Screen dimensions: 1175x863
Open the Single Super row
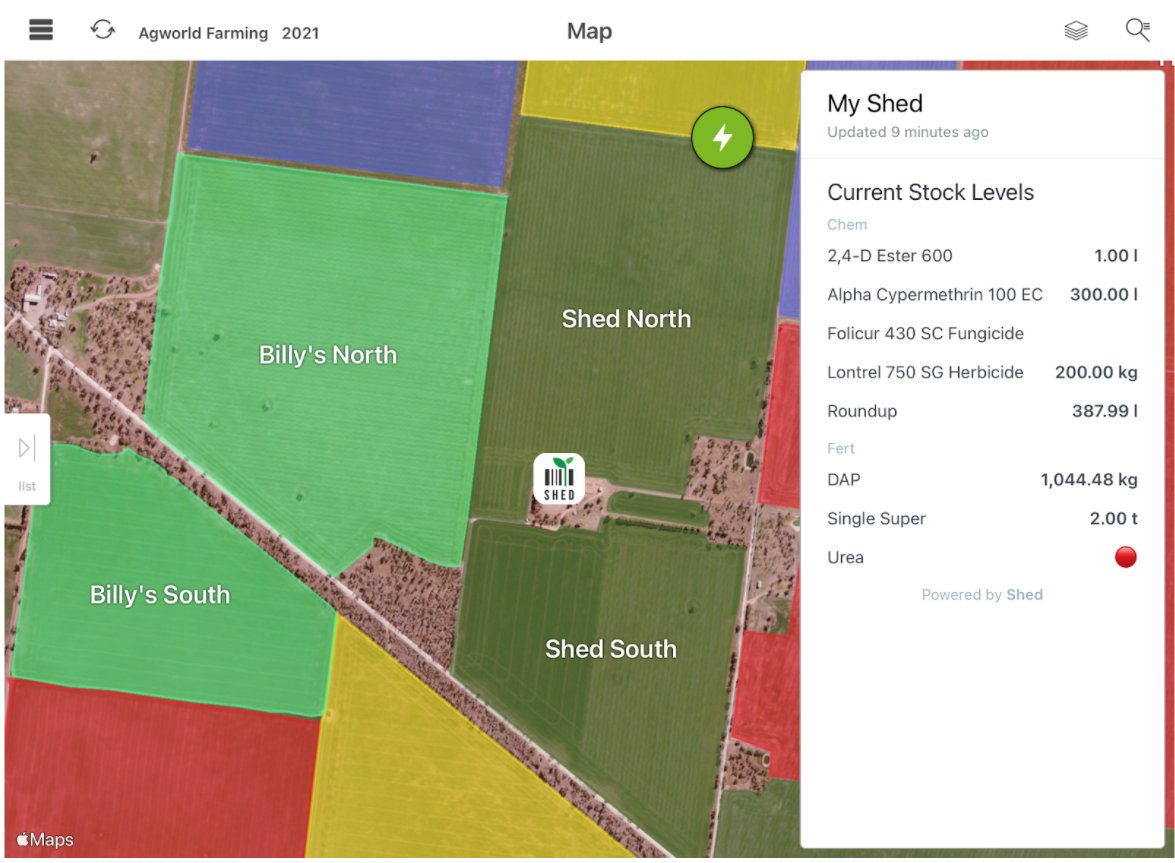tap(982, 518)
